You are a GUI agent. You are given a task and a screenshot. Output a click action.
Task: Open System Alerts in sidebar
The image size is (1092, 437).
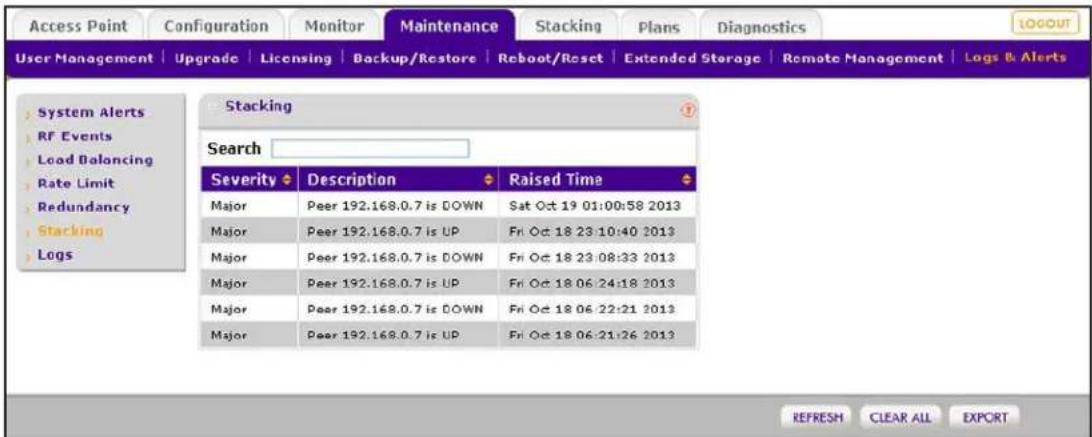pos(91,112)
